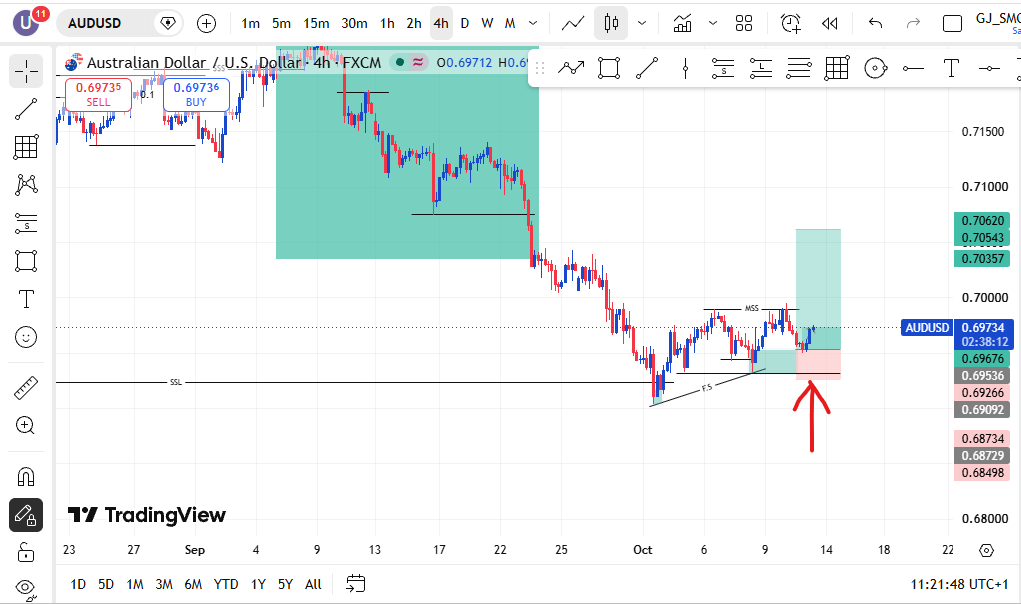Open the emoji icons tool

tap(26, 337)
